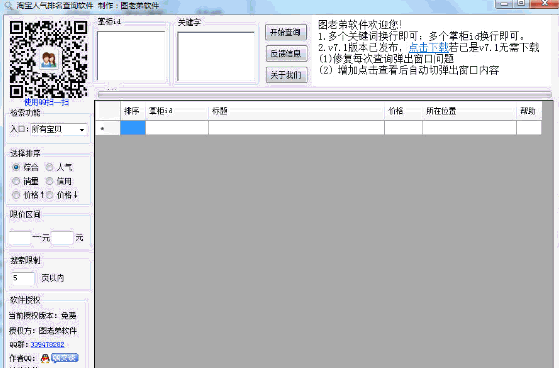
Task: Select the 人气 sort radio button
Action: tap(50, 167)
